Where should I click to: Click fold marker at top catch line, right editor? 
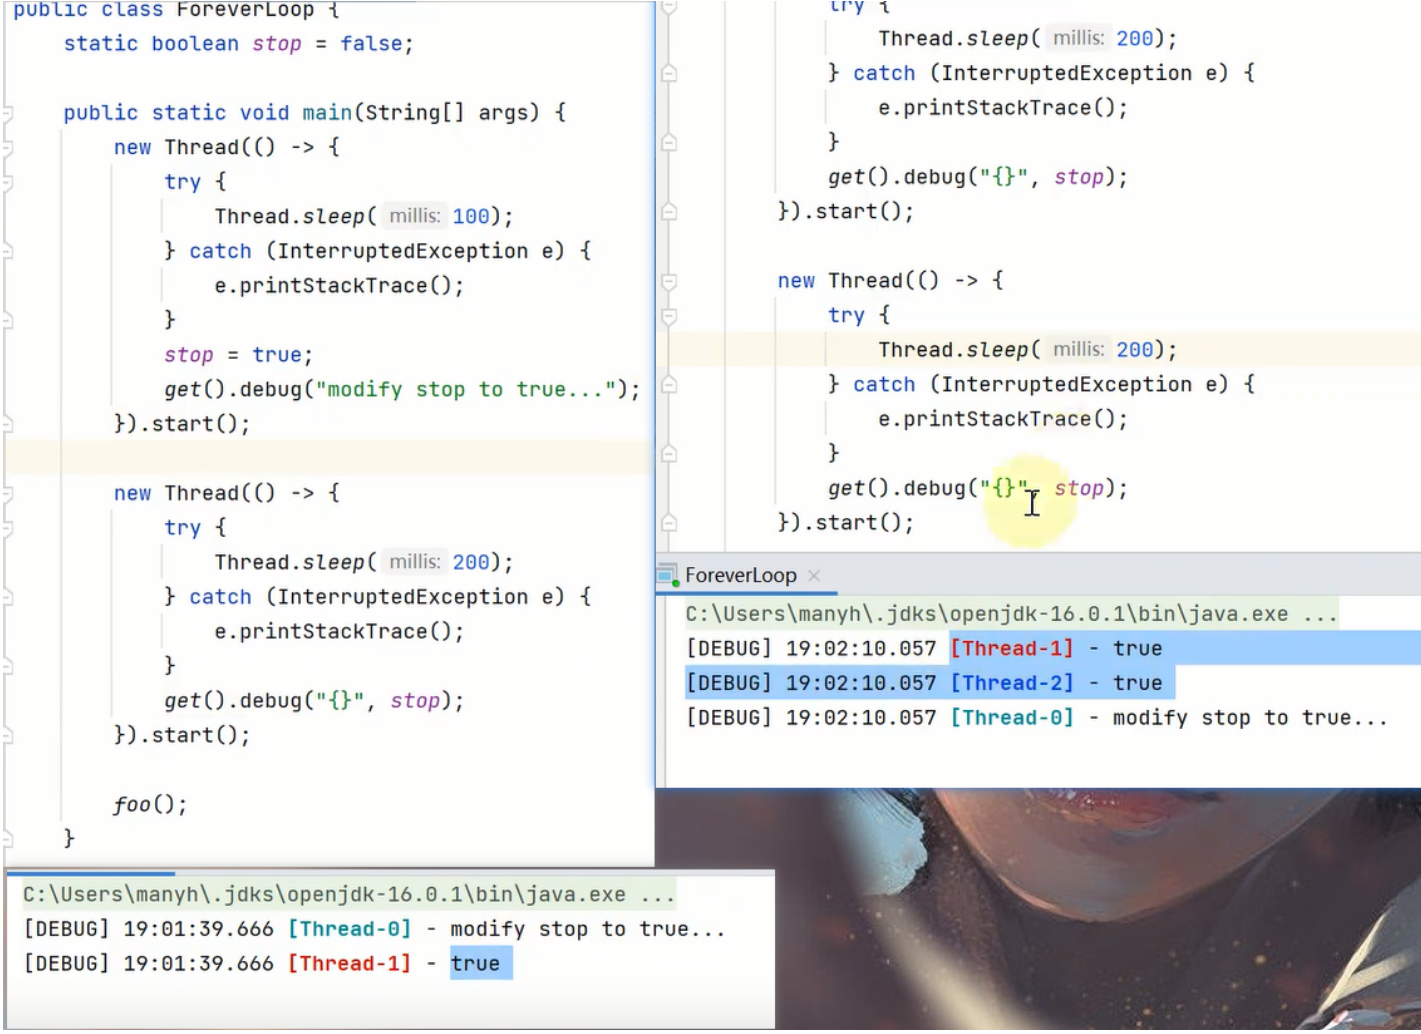click(x=669, y=74)
